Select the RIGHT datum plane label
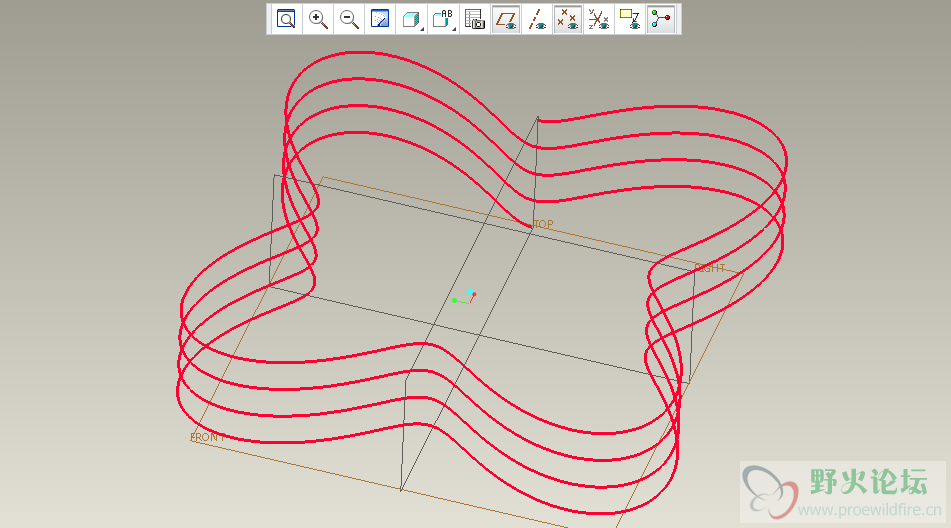The width and height of the screenshot is (951, 528). point(710,269)
